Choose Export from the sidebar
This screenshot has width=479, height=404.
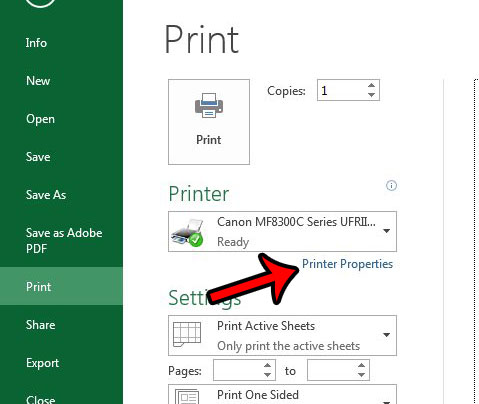[x=42, y=363]
